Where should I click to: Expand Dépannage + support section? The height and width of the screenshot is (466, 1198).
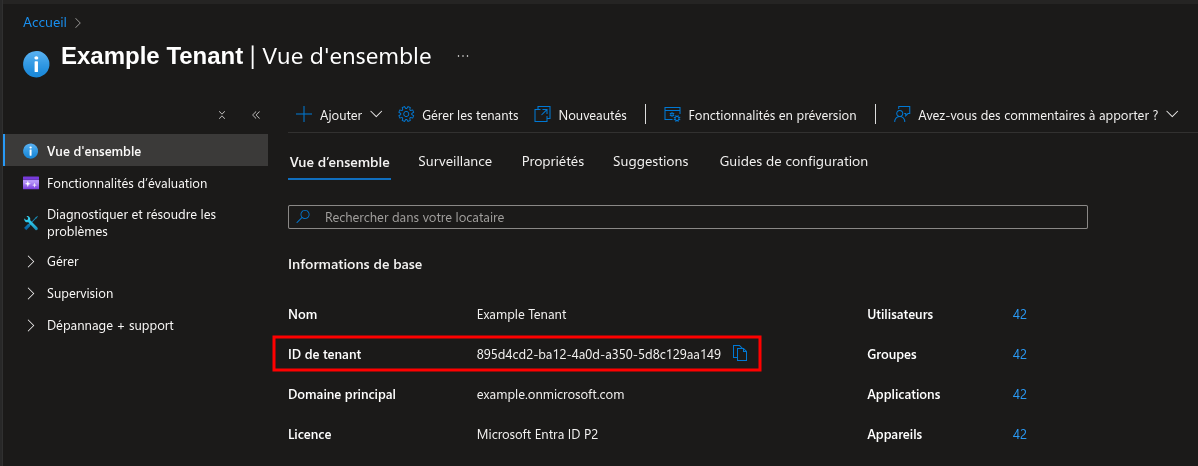tap(31, 325)
